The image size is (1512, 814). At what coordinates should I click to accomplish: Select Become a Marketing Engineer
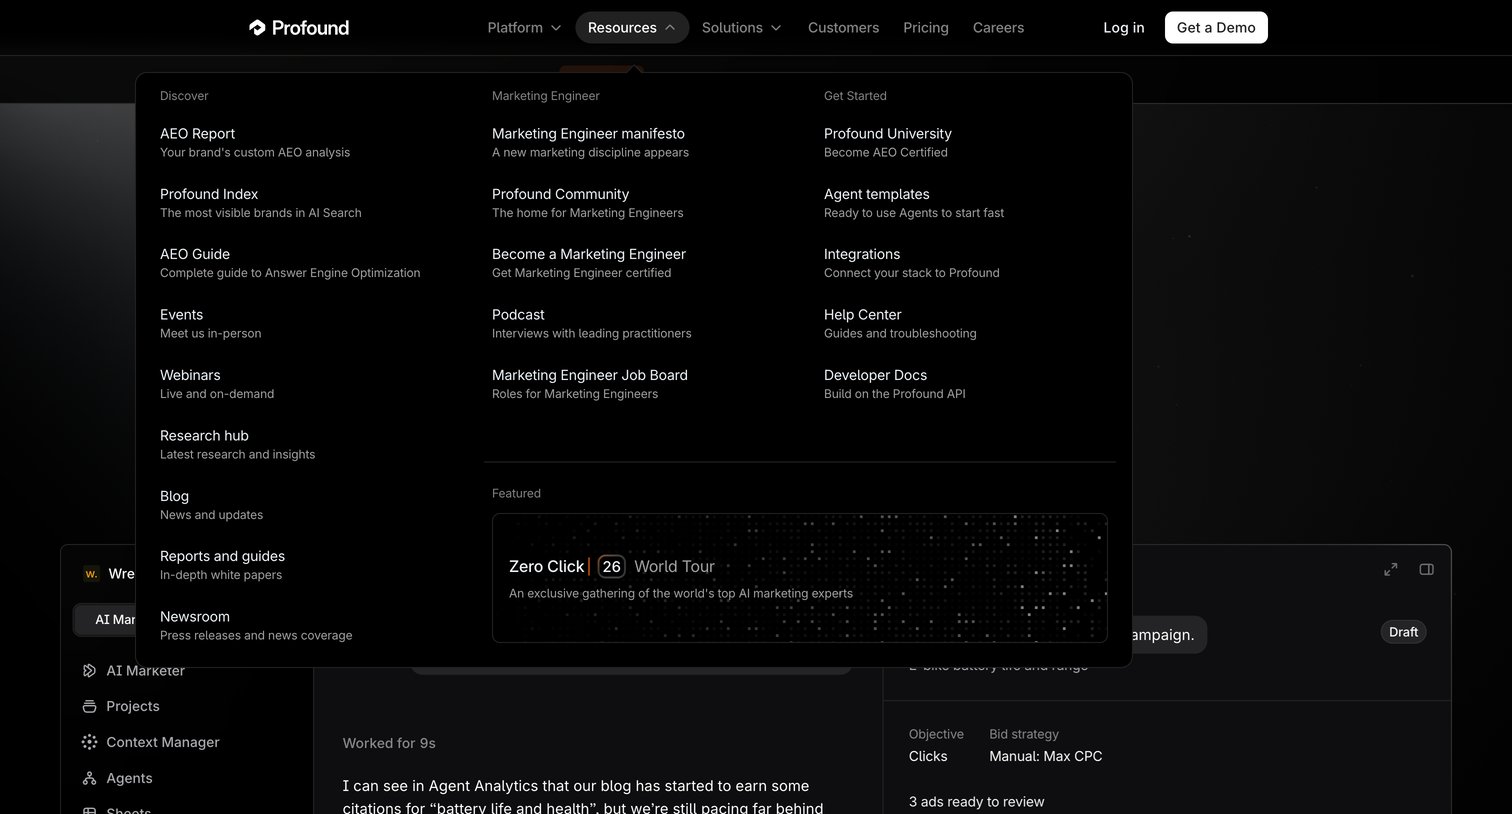pyautogui.click(x=588, y=263)
